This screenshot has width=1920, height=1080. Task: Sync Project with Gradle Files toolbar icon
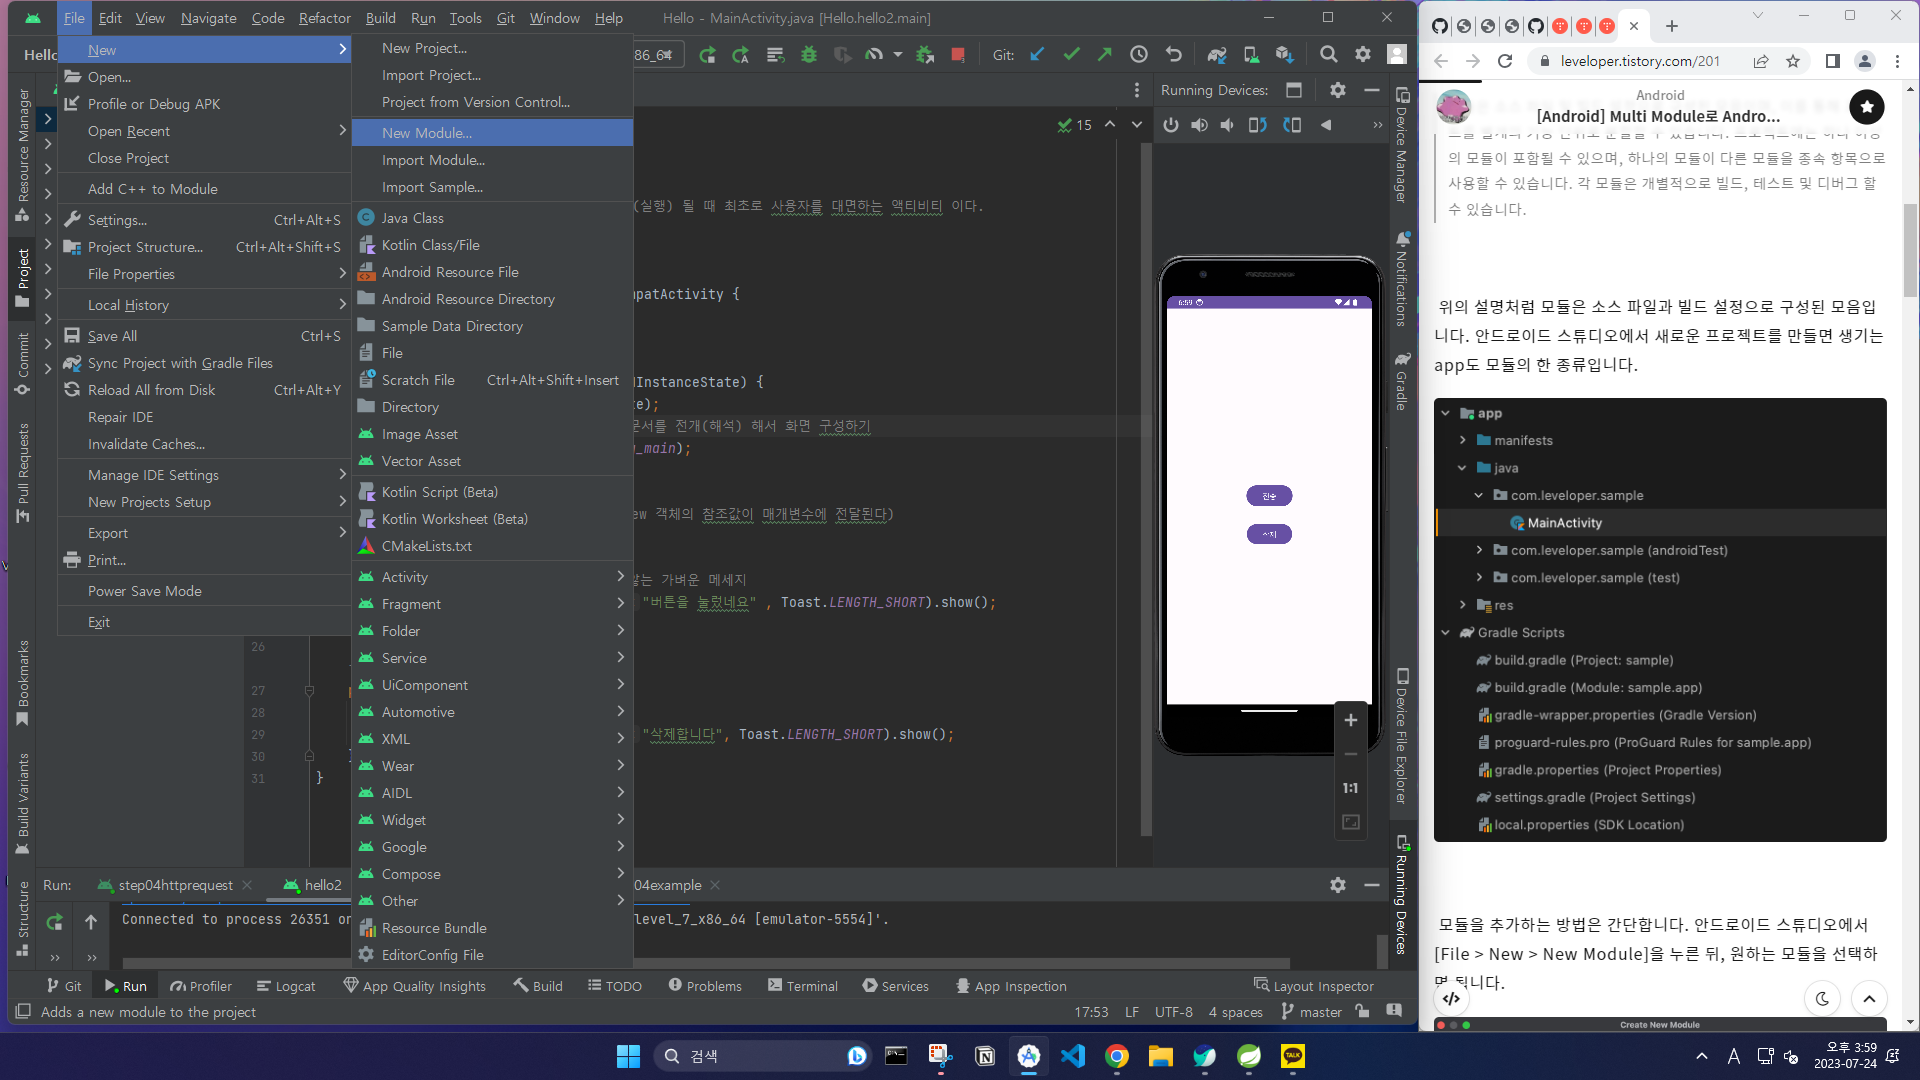1216,55
